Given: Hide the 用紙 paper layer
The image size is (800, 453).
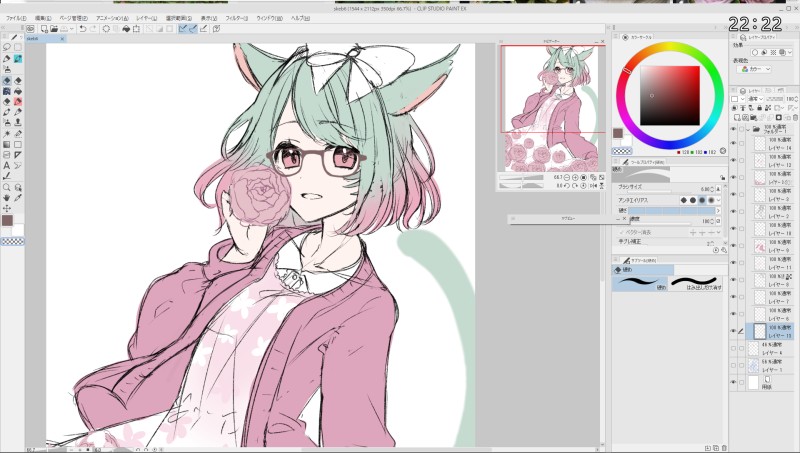Looking at the screenshot, I should coord(733,383).
